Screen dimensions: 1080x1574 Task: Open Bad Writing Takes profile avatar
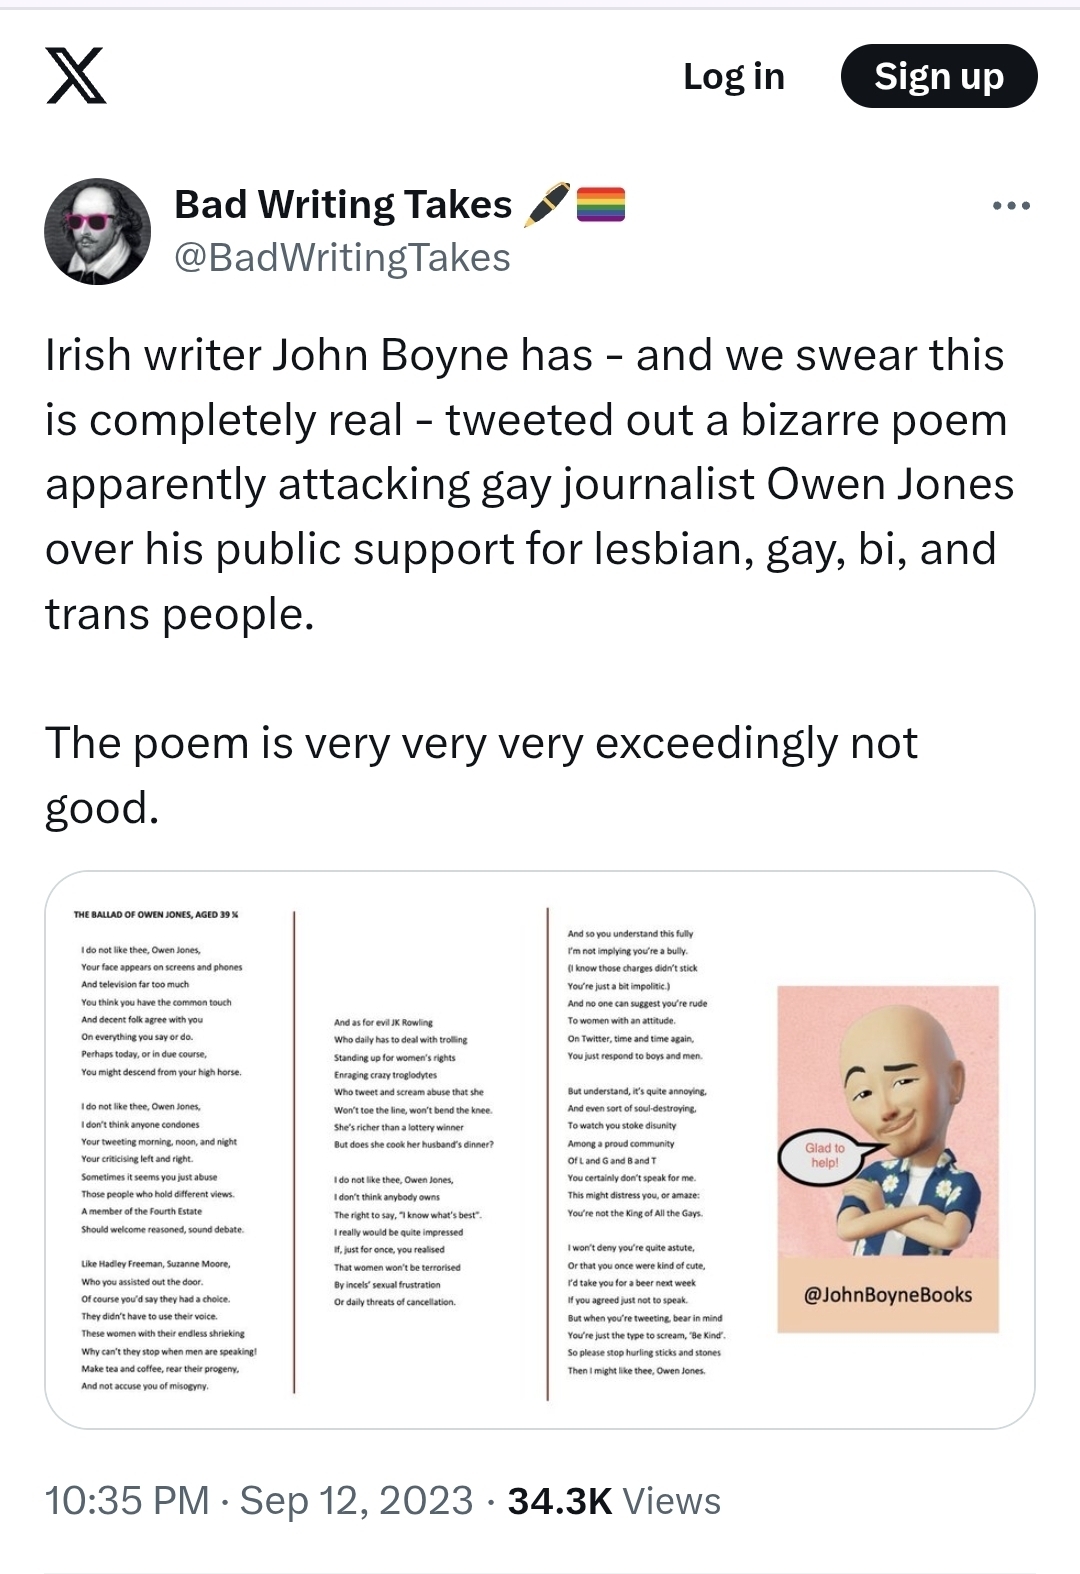tap(97, 231)
